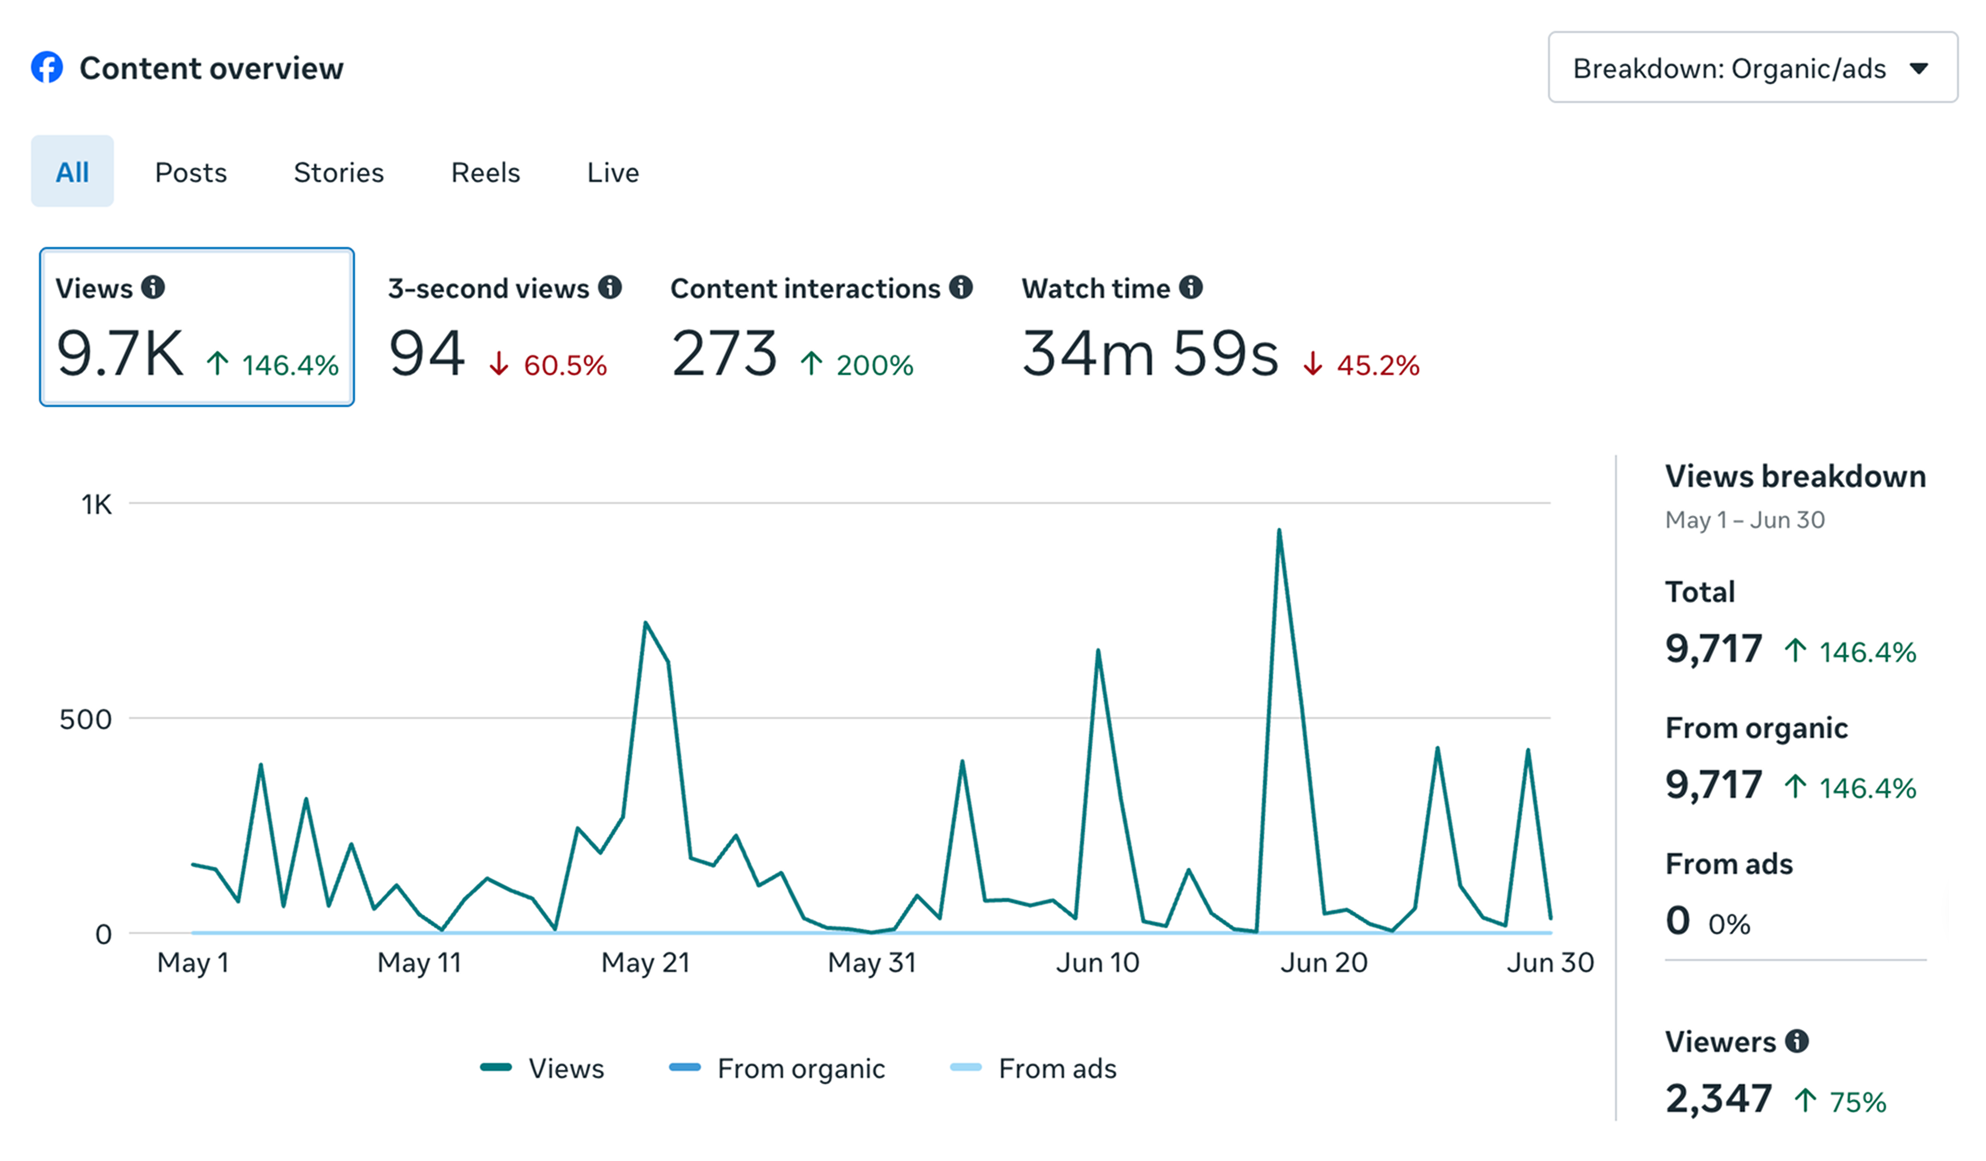Click the 75% viewers change text

click(x=1858, y=1102)
